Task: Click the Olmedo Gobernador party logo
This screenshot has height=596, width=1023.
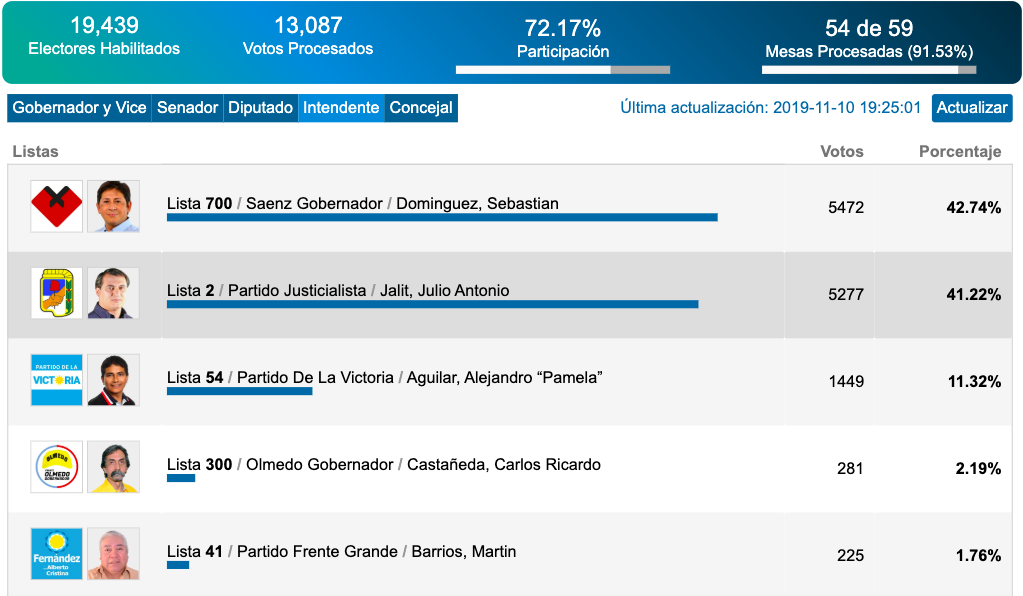Action: coord(56,467)
